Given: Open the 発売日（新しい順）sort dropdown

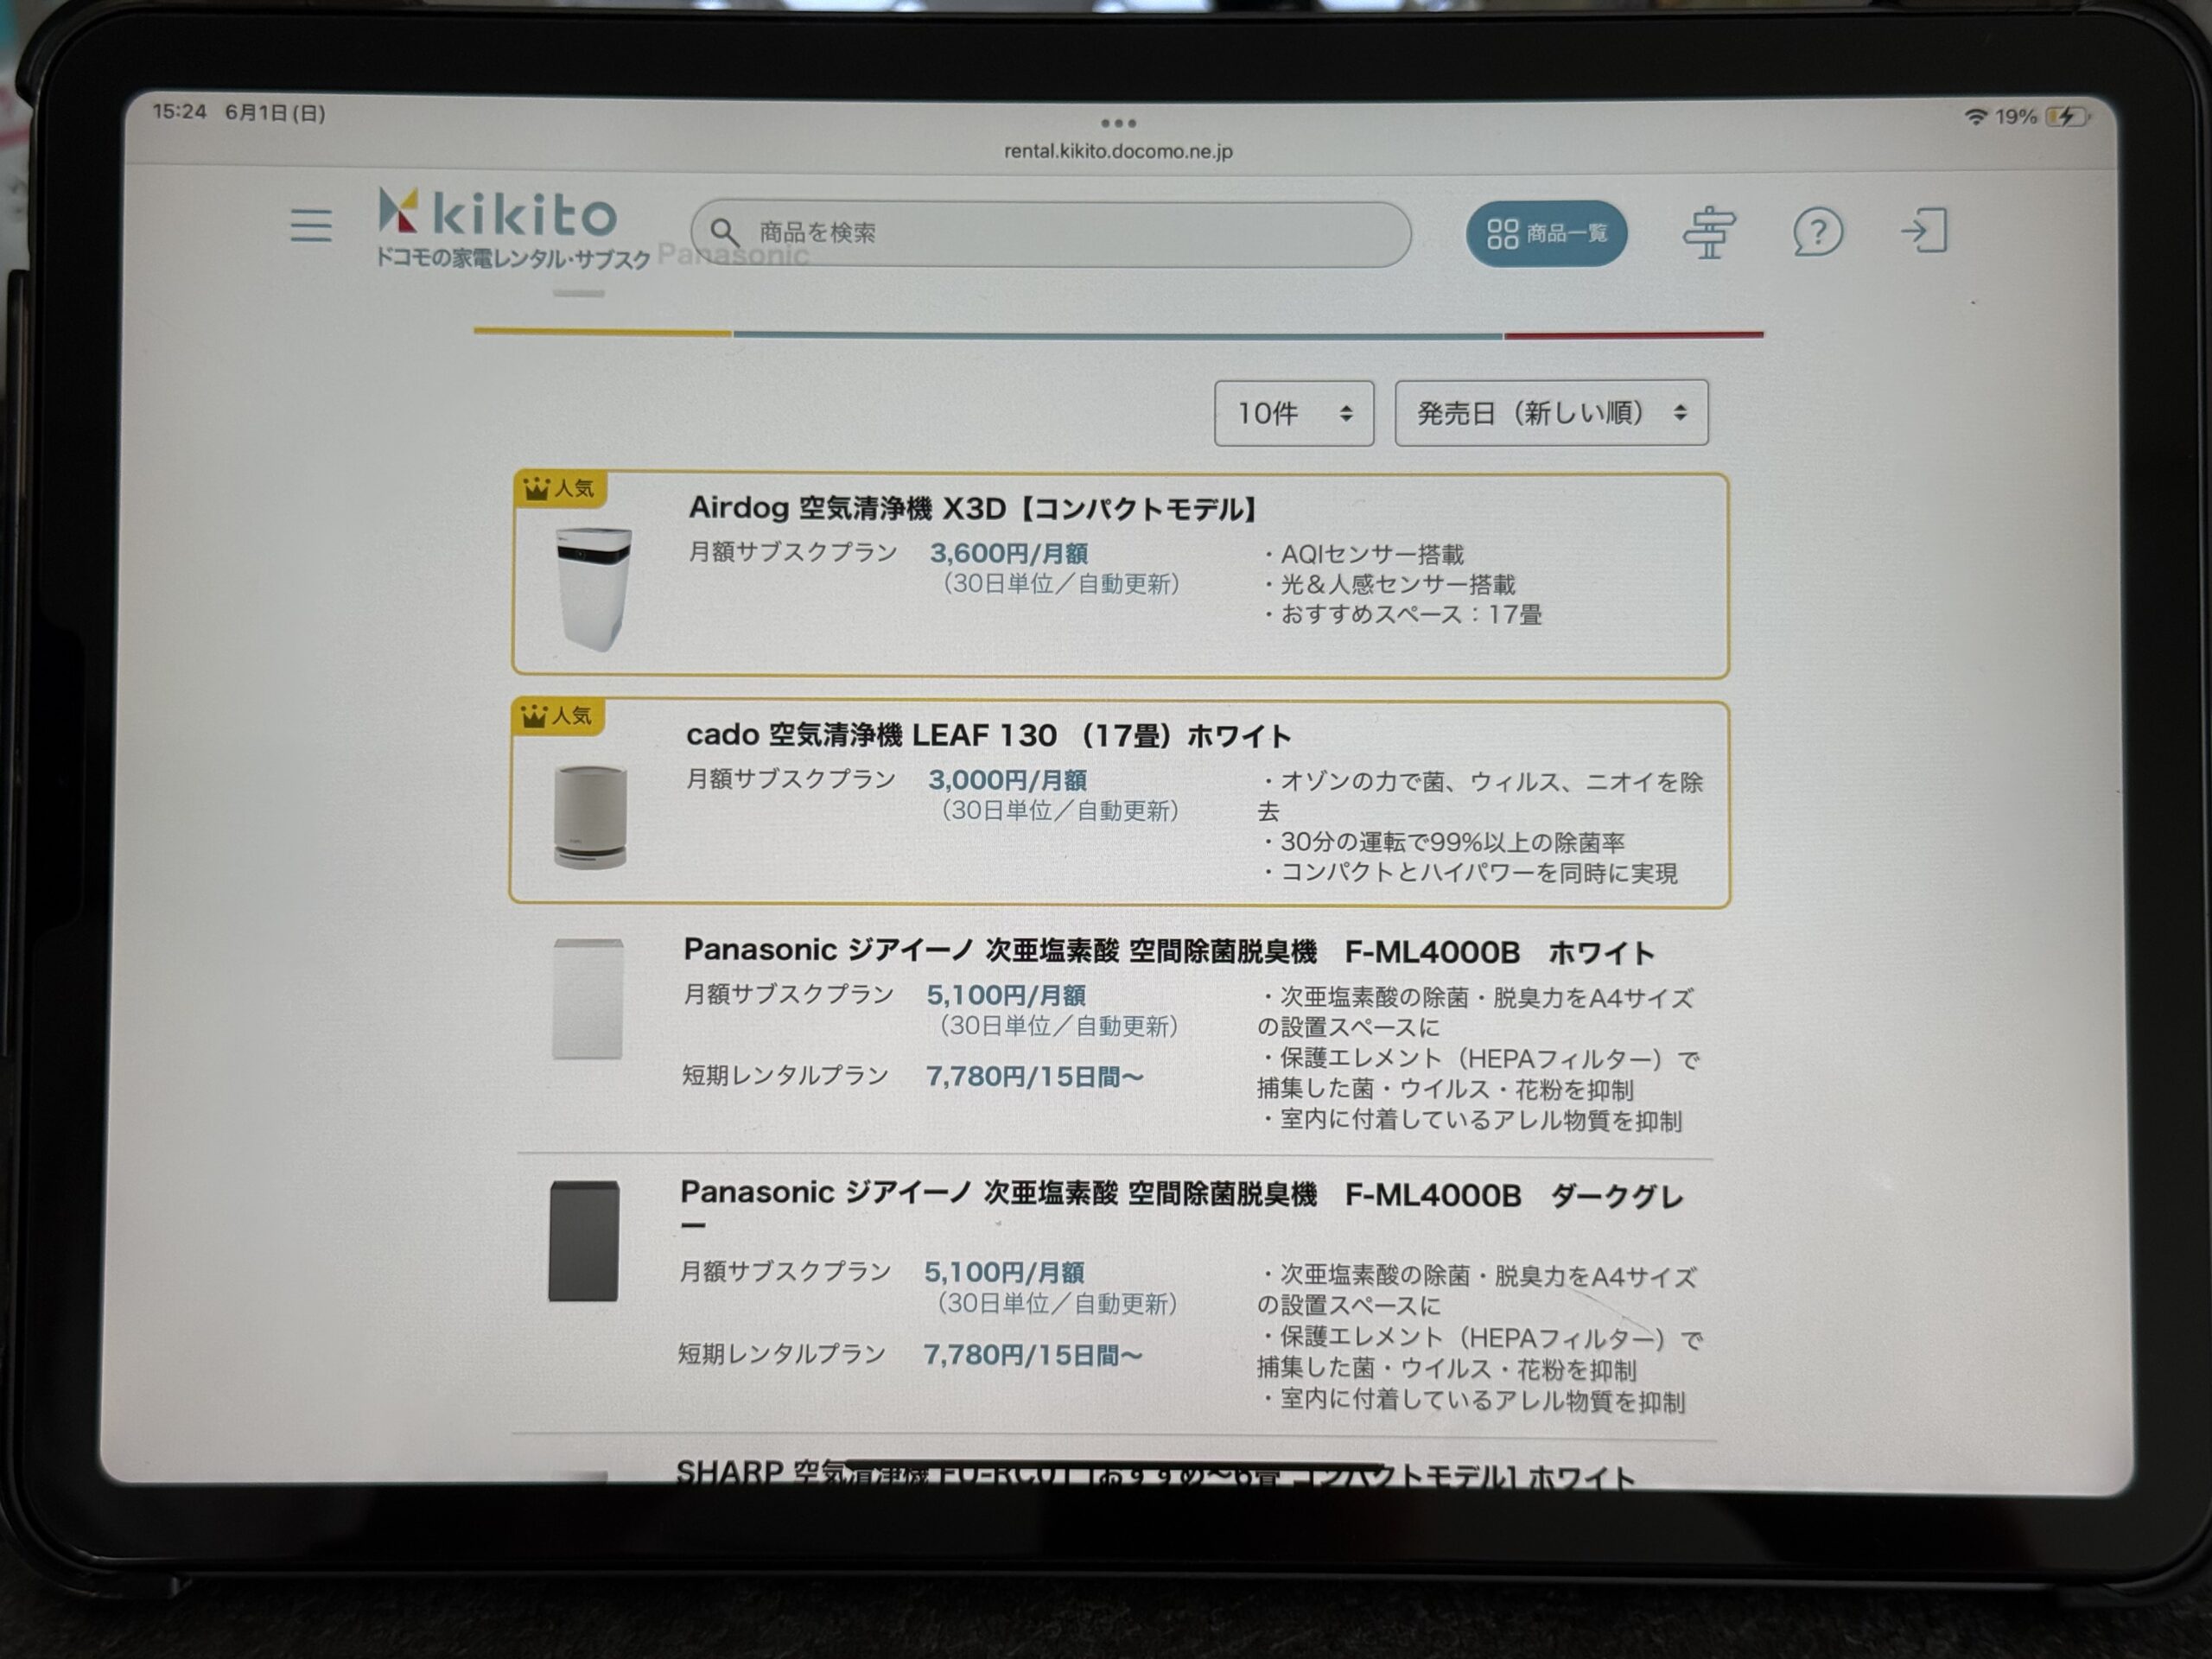Looking at the screenshot, I should pyautogui.click(x=1551, y=412).
